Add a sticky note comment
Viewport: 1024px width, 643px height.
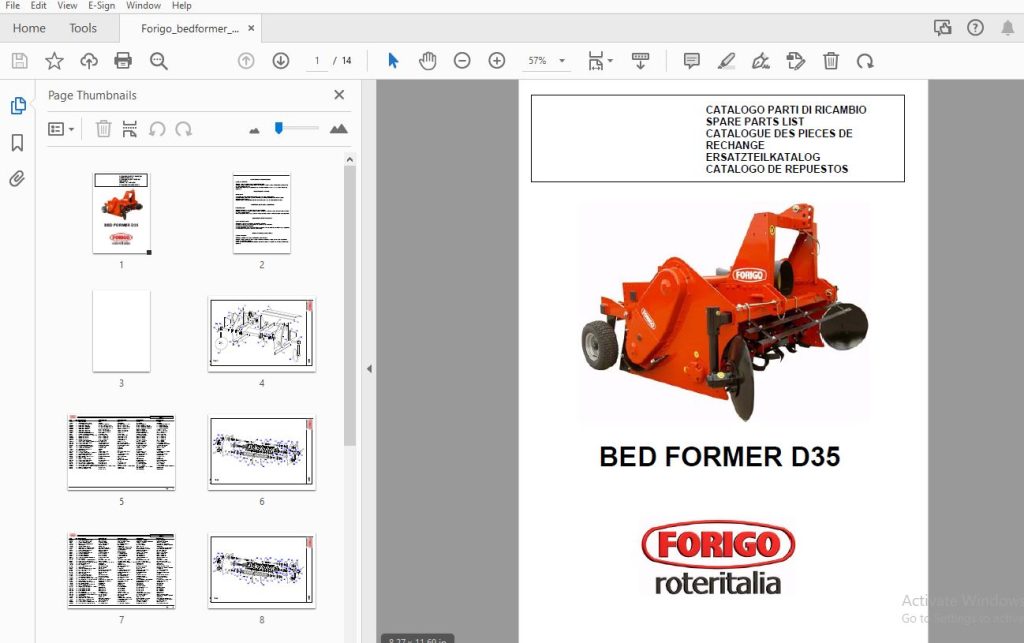point(692,61)
